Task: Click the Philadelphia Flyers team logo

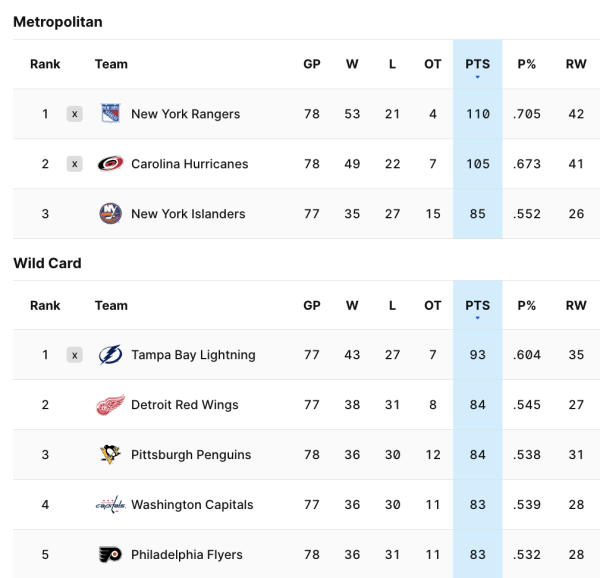Action: tap(110, 555)
